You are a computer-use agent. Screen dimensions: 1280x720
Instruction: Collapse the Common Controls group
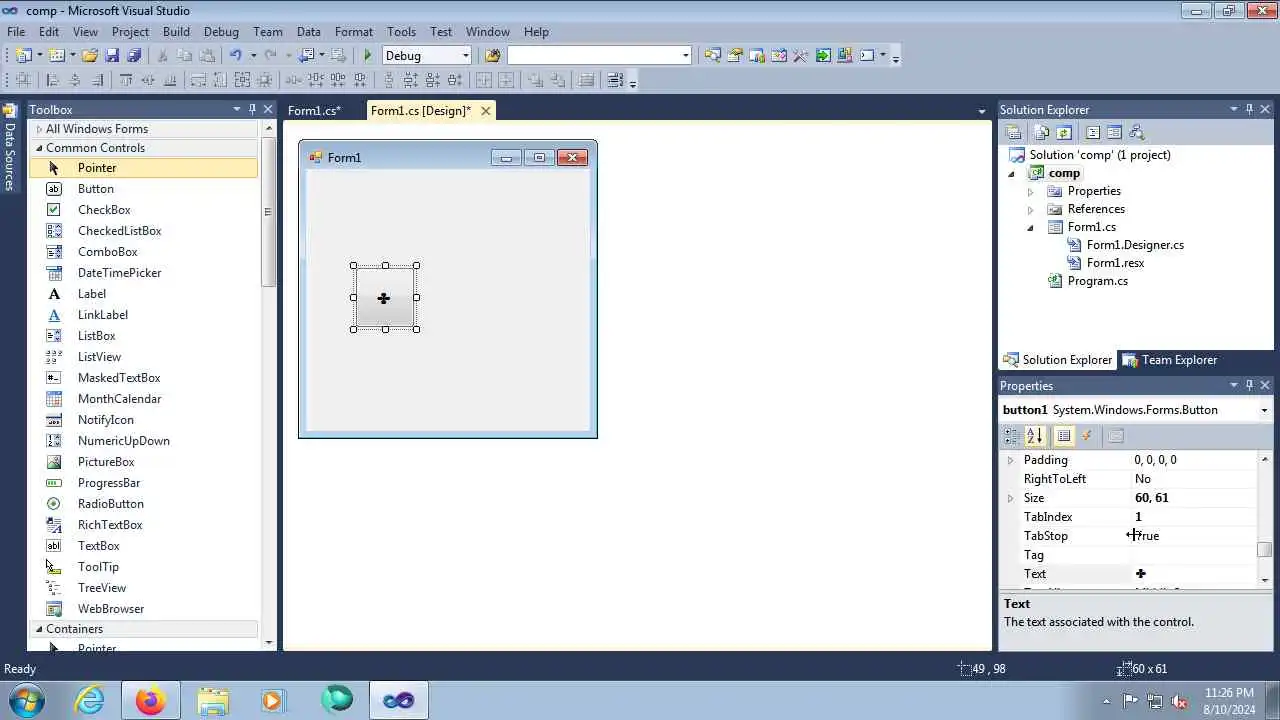point(39,148)
